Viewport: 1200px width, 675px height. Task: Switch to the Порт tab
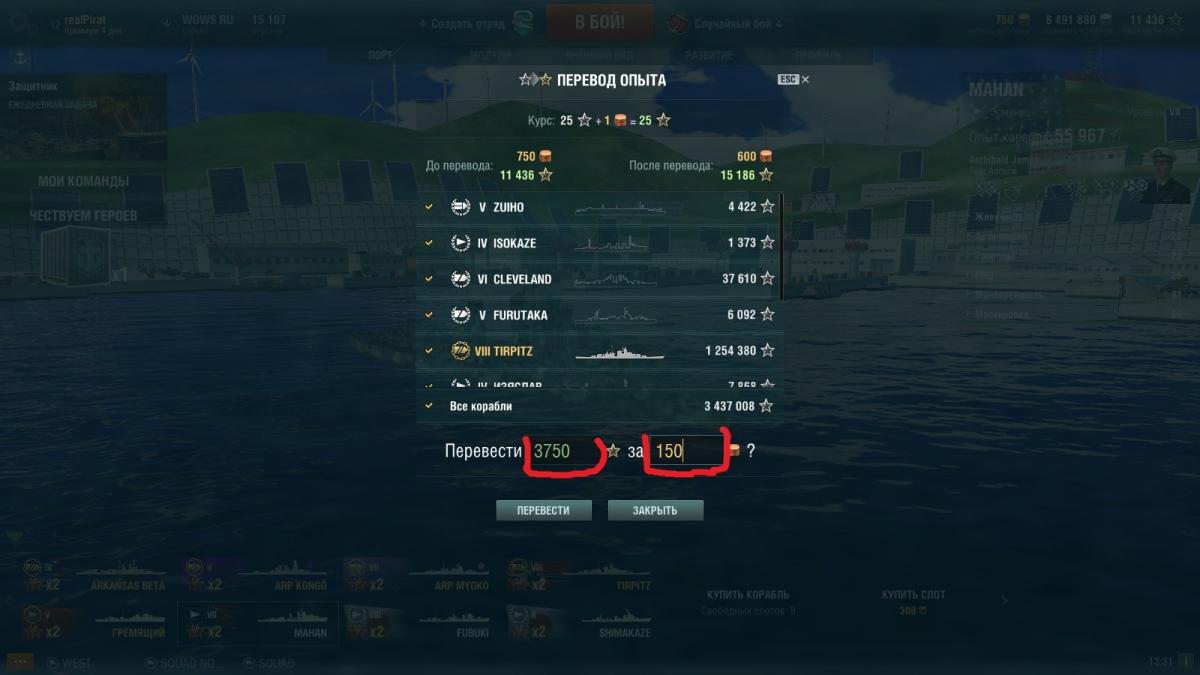click(380, 56)
